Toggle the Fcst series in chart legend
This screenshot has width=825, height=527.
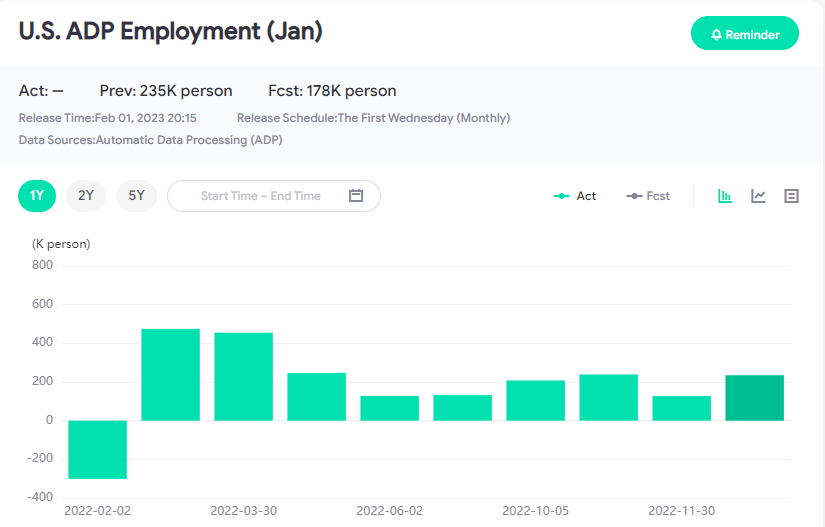(x=648, y=196)
